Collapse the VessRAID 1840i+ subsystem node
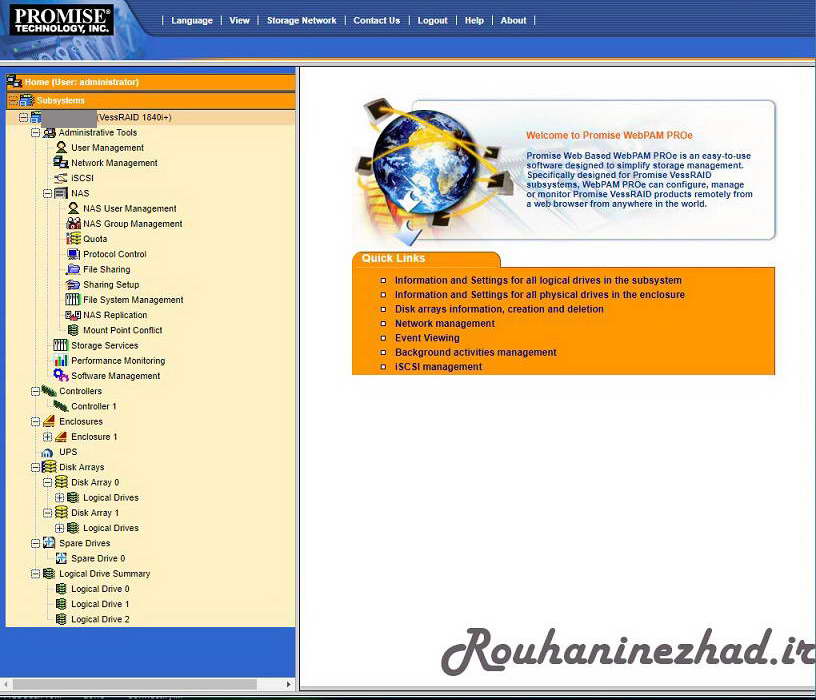816x700 pixels. pos(23,118)
